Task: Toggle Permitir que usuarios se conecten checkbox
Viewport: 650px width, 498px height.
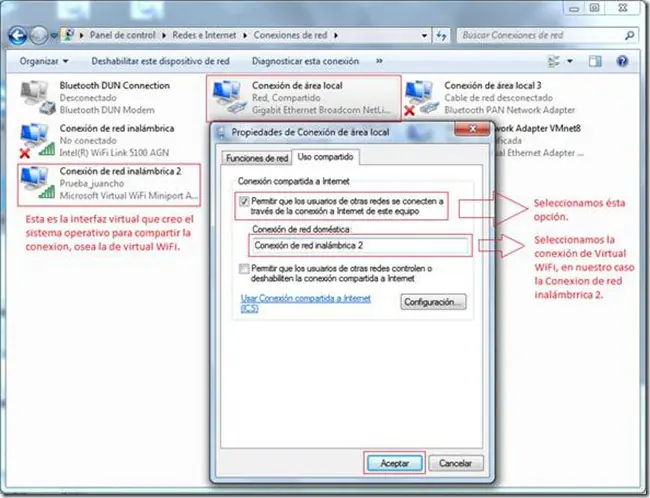Action: [244, 202]
